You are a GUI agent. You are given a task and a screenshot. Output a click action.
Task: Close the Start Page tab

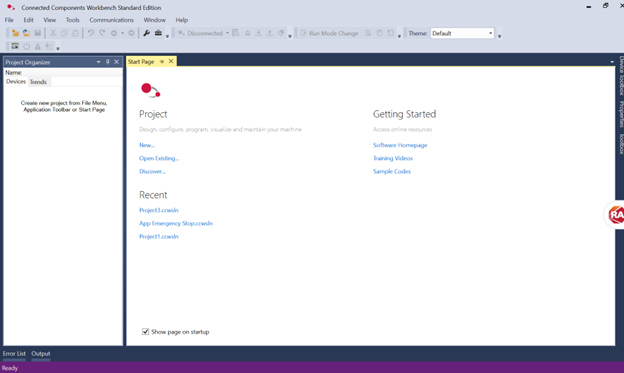click(x=171, y=61)
